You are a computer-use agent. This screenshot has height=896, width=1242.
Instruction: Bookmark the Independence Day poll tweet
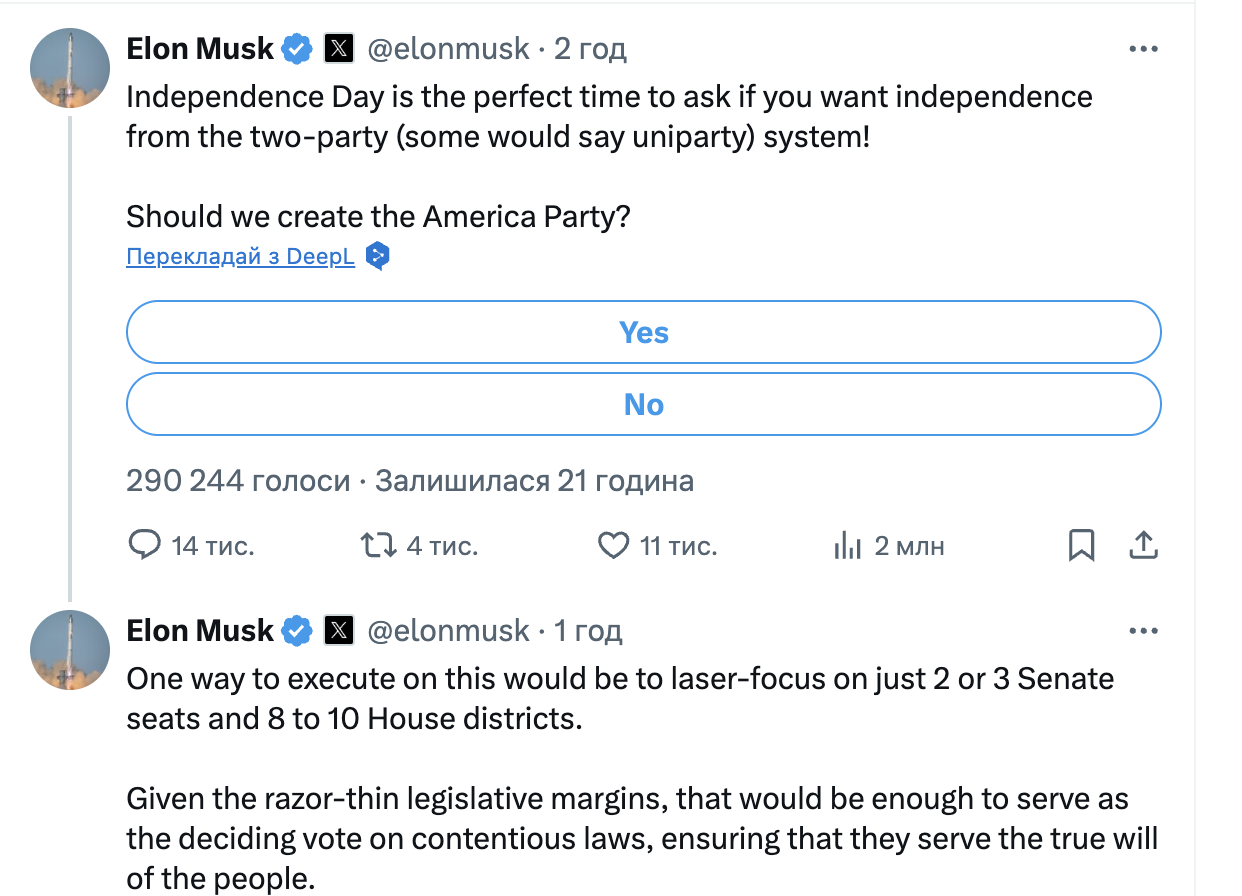[1081, 545]
